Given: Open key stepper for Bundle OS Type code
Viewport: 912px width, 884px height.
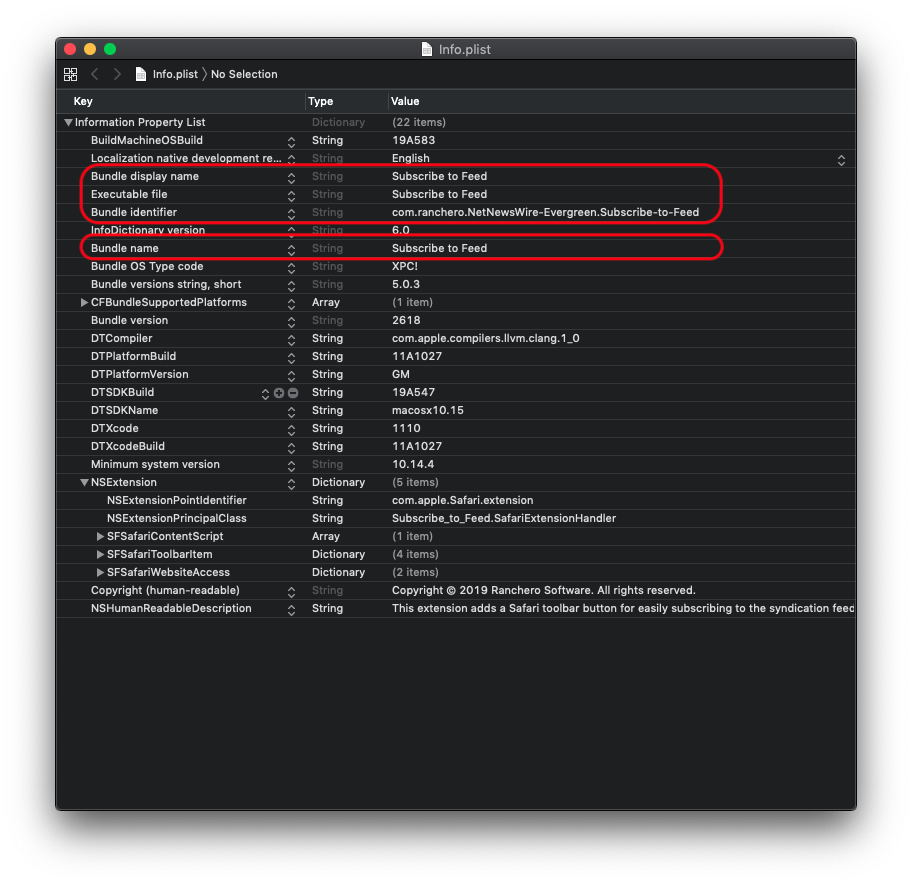Looking at the screenshot, I should point(291,268).
